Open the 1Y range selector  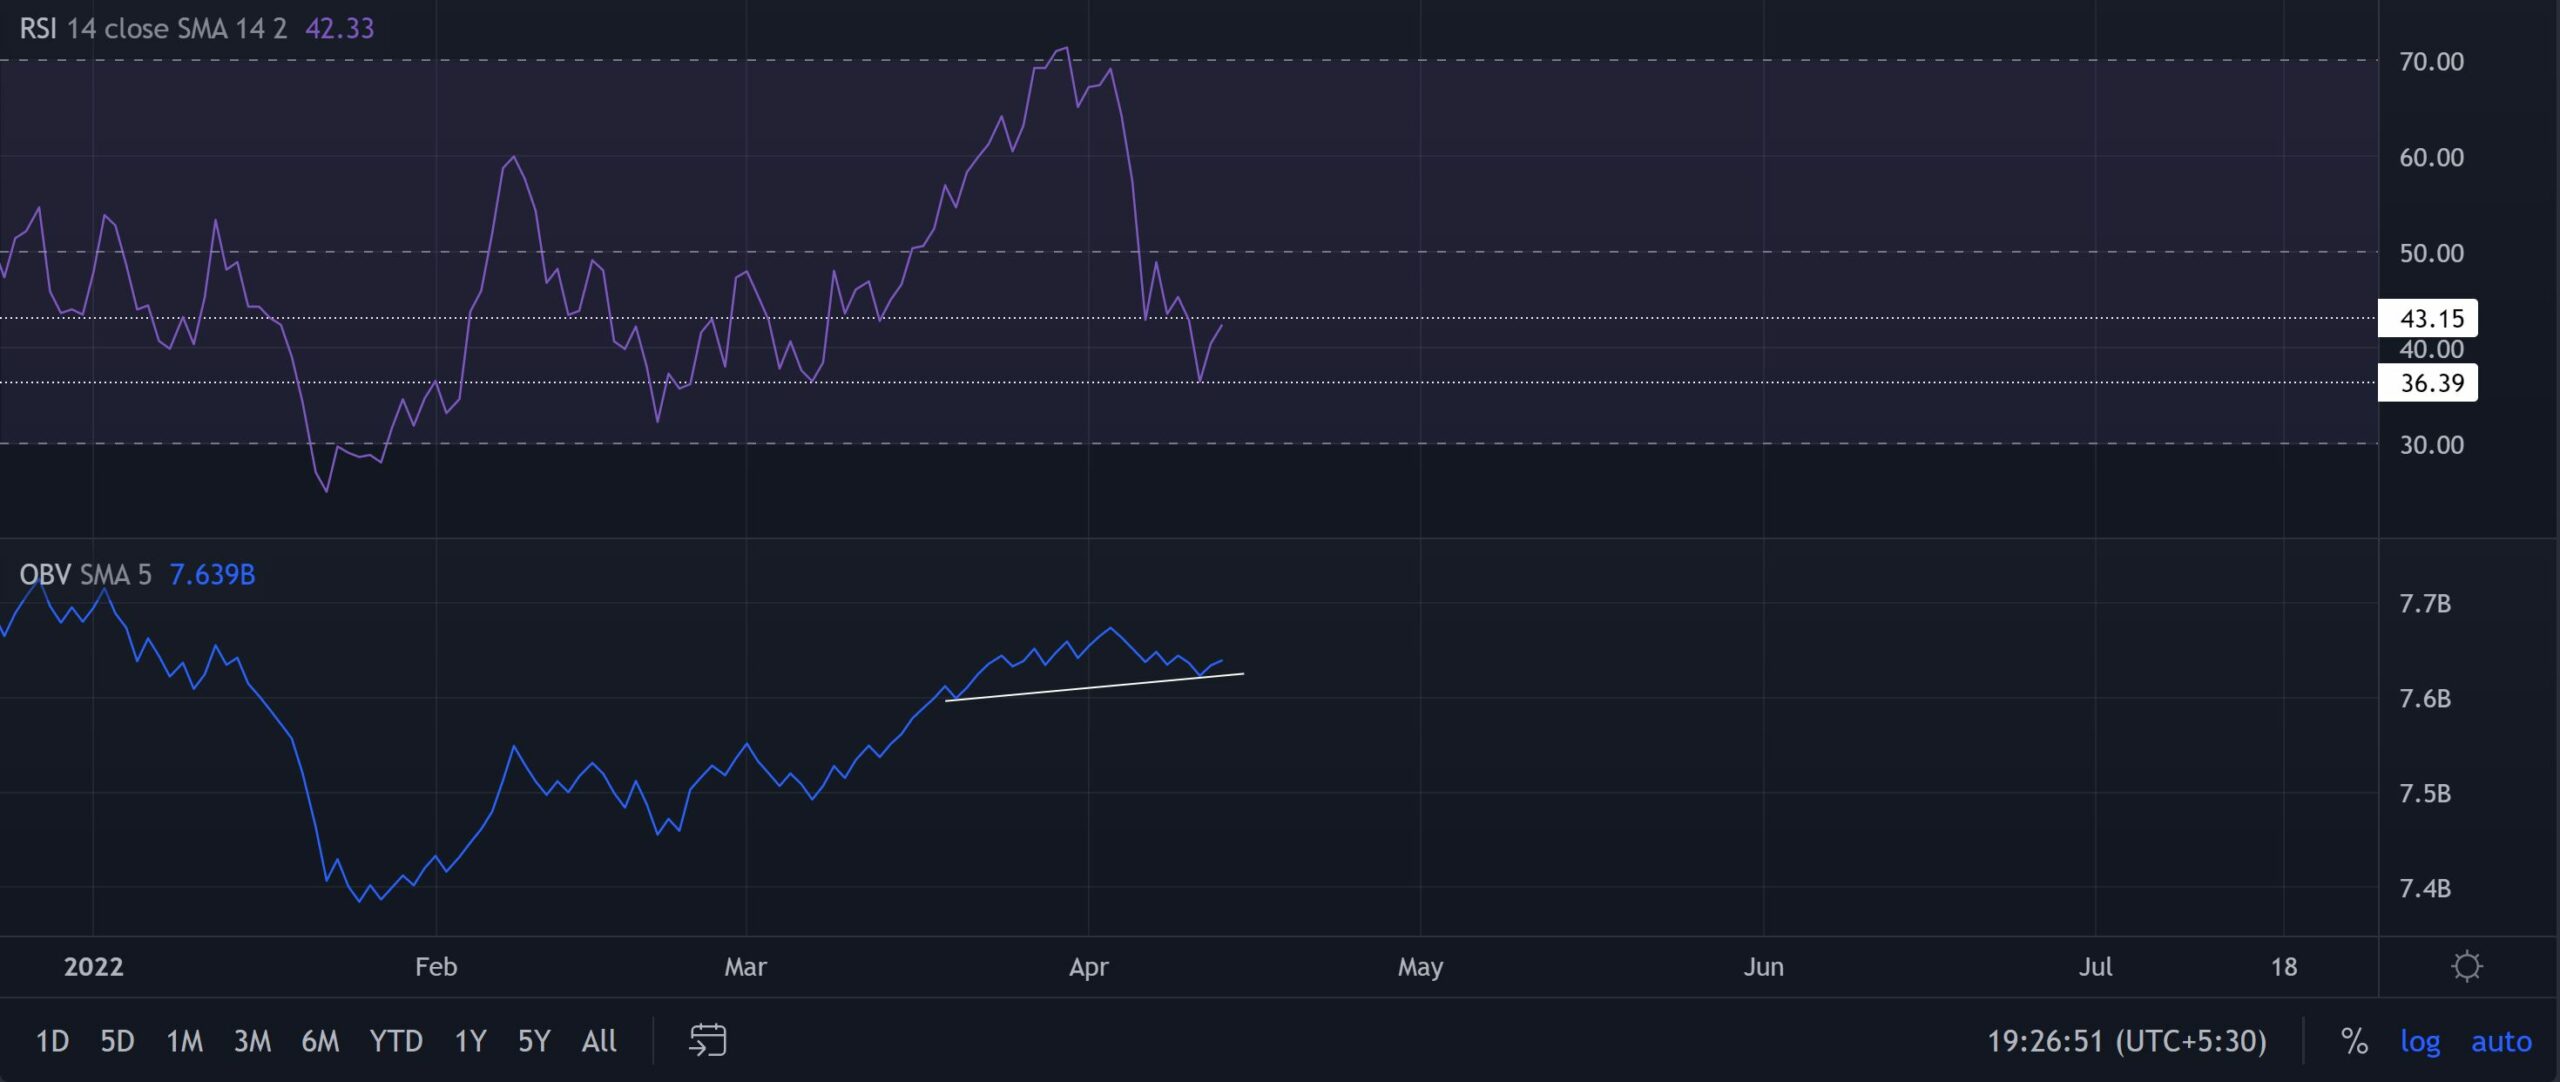(x=469, y=1040)
